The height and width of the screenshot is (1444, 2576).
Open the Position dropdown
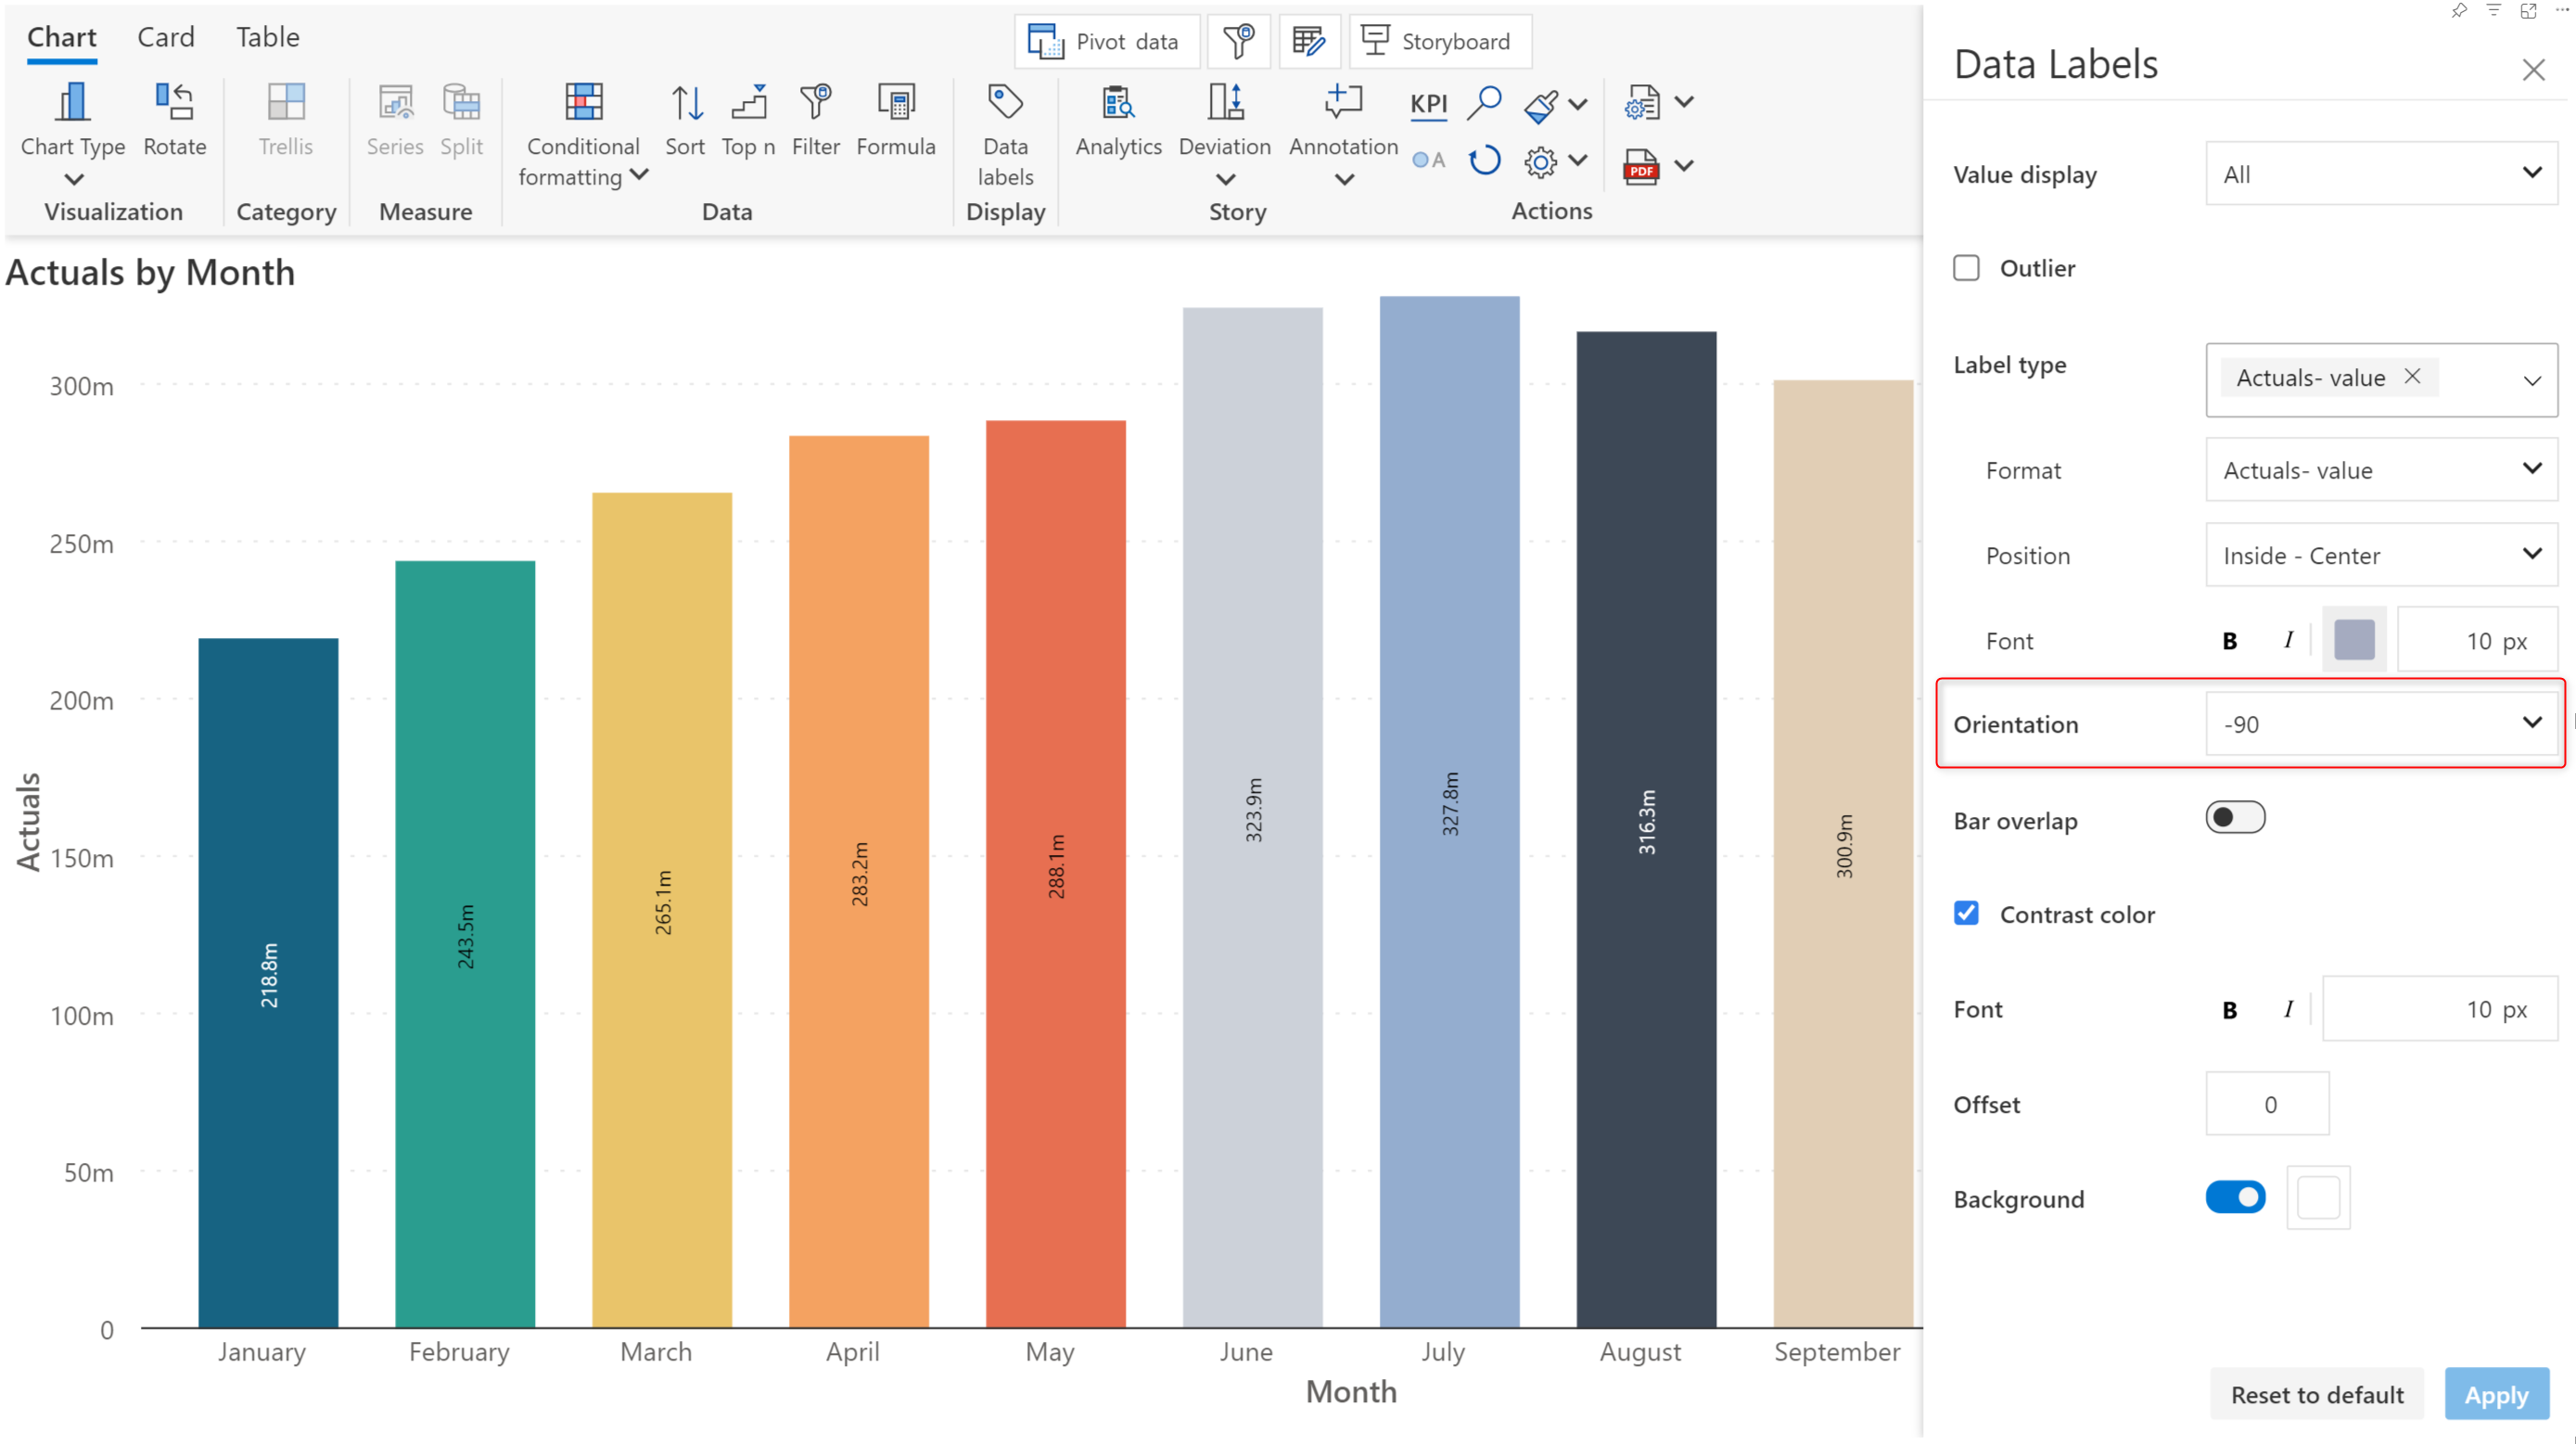(x=2381, y=555)
